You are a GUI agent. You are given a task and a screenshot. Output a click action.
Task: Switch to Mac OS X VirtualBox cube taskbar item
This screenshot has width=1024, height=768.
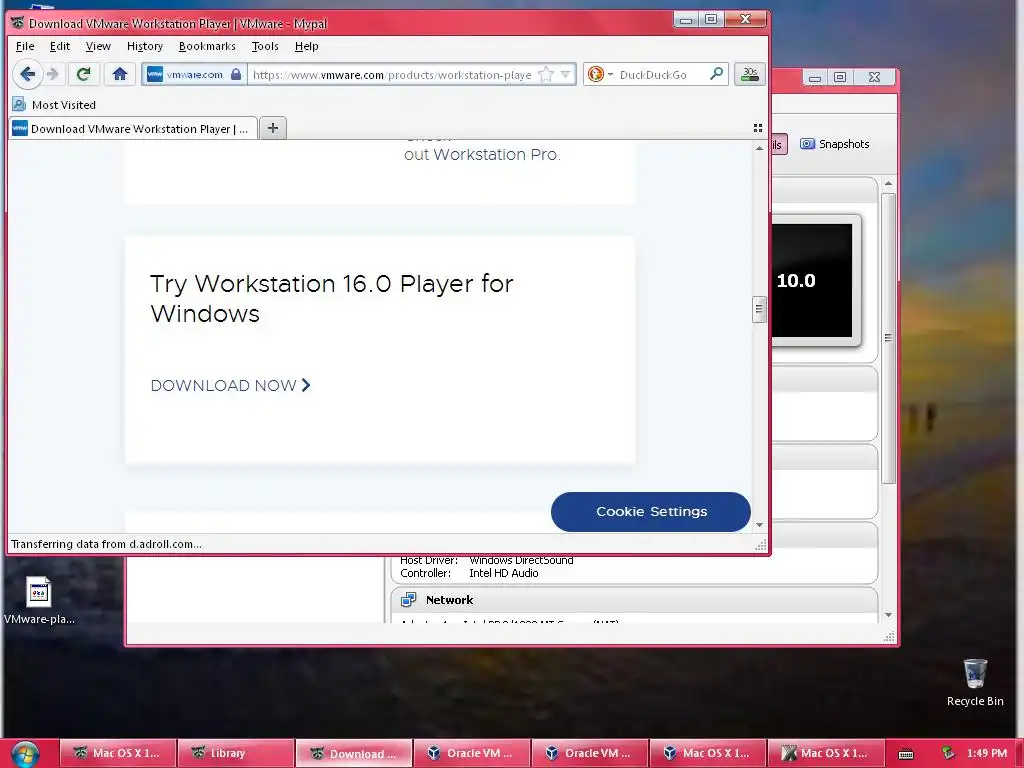(707, 753)
